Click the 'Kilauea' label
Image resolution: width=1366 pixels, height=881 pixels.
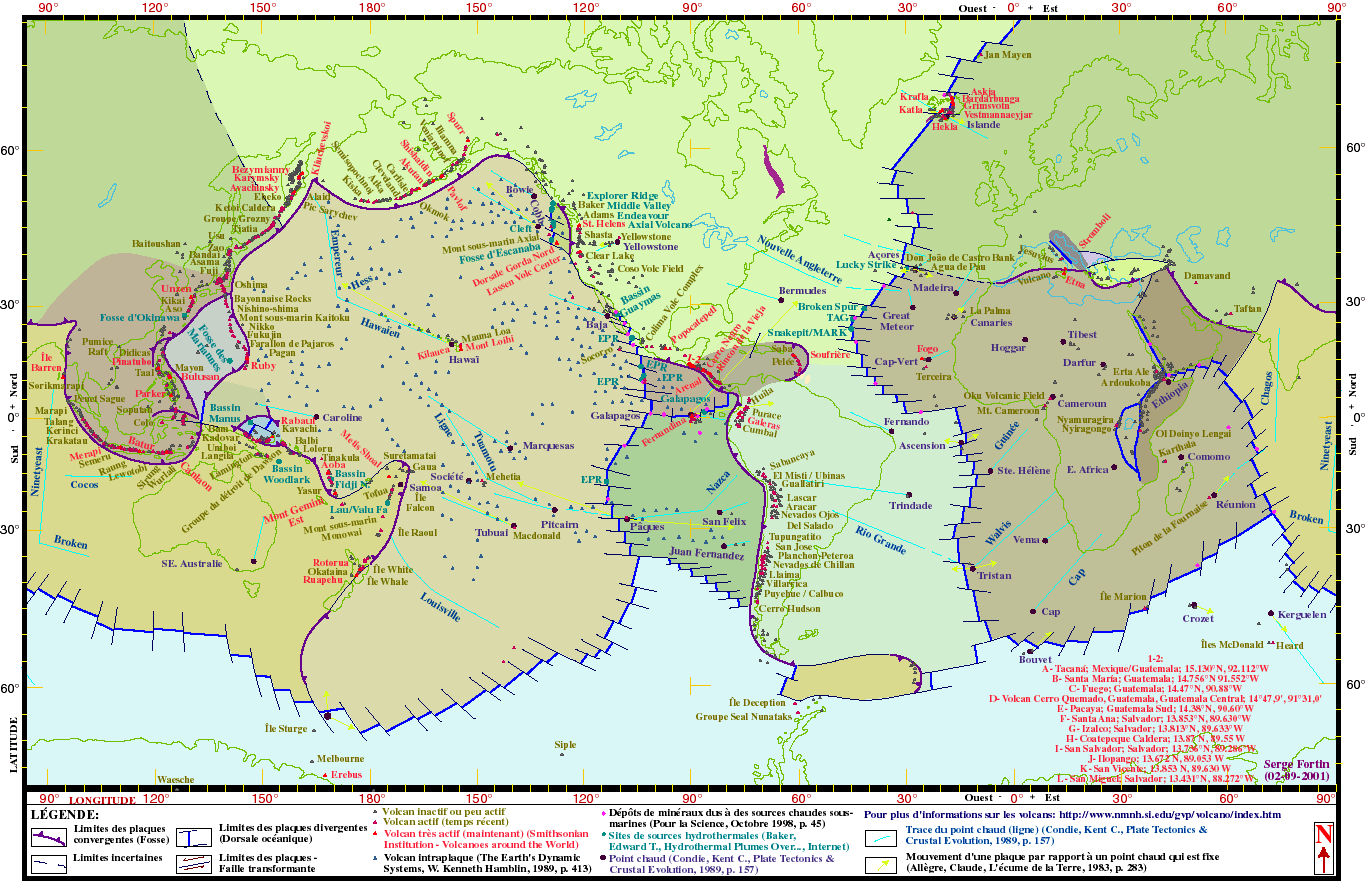click(435, 354)
